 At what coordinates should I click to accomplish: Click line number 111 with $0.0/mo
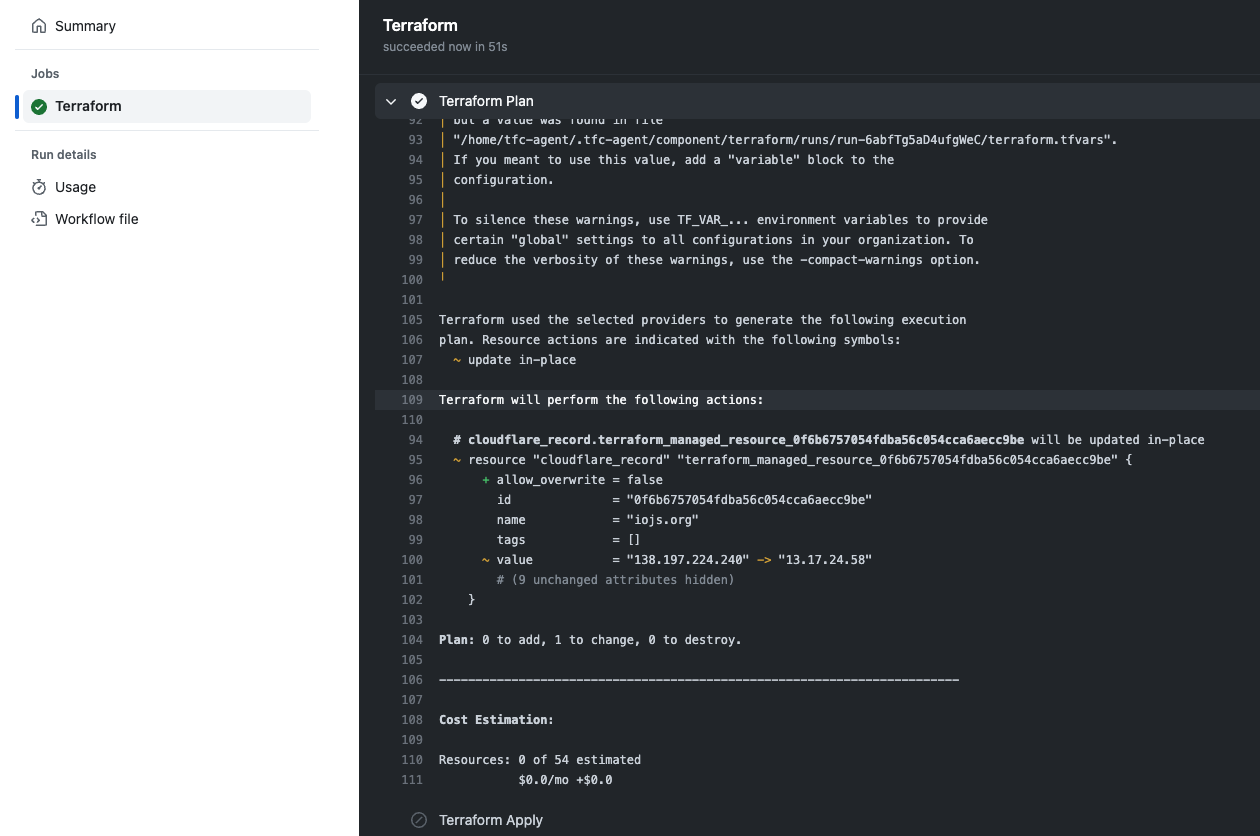(412, 780)
